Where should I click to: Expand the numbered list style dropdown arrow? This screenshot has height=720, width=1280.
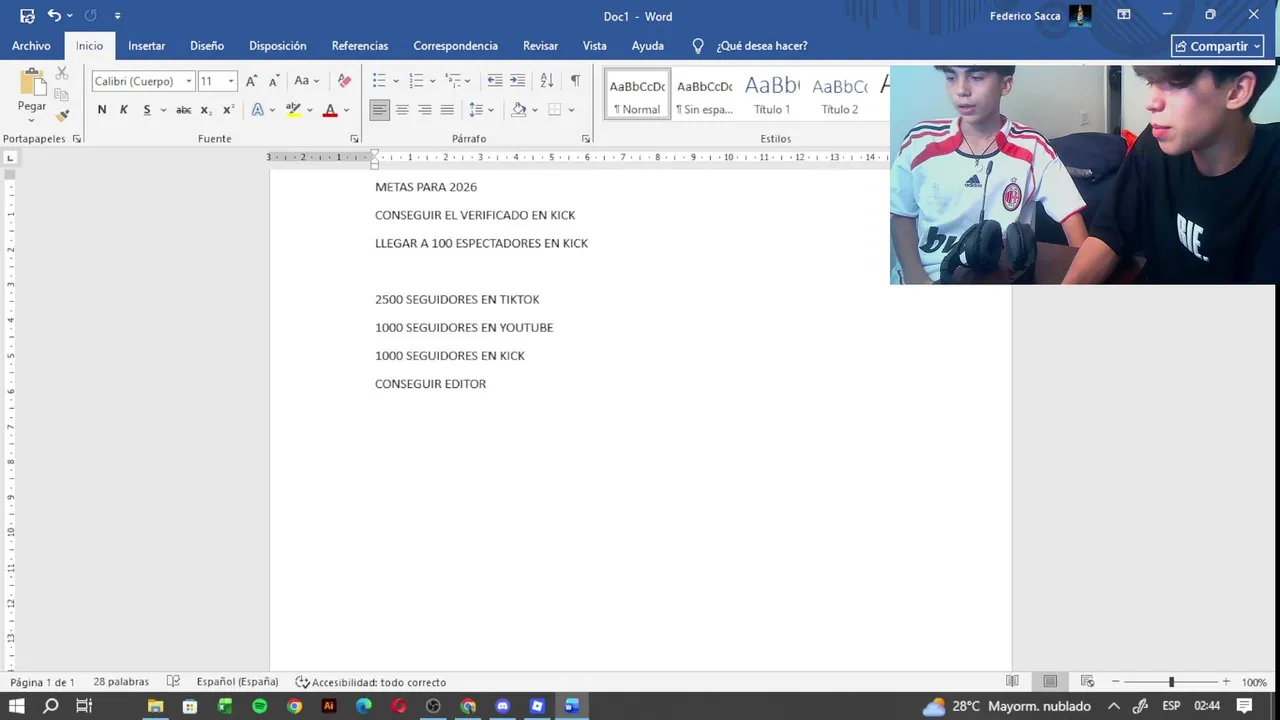click(x=432, y=81)
